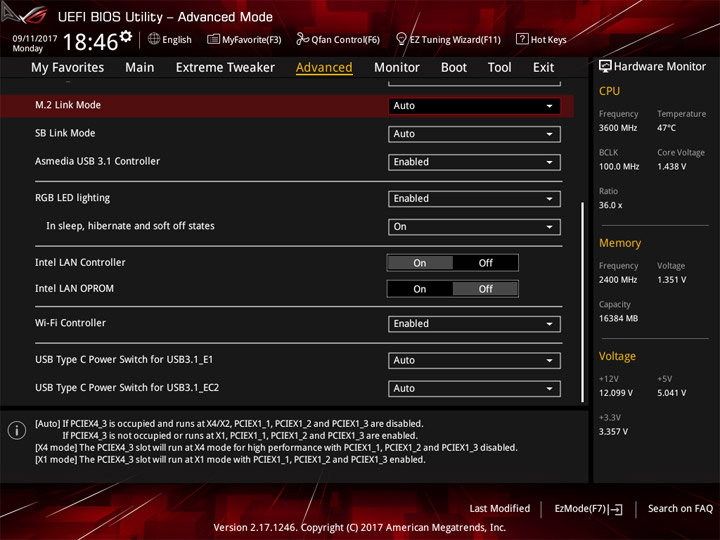Switch to Main tab
Image resolution: width=720 pixels, height=540 pixels.
coord(140,68)
